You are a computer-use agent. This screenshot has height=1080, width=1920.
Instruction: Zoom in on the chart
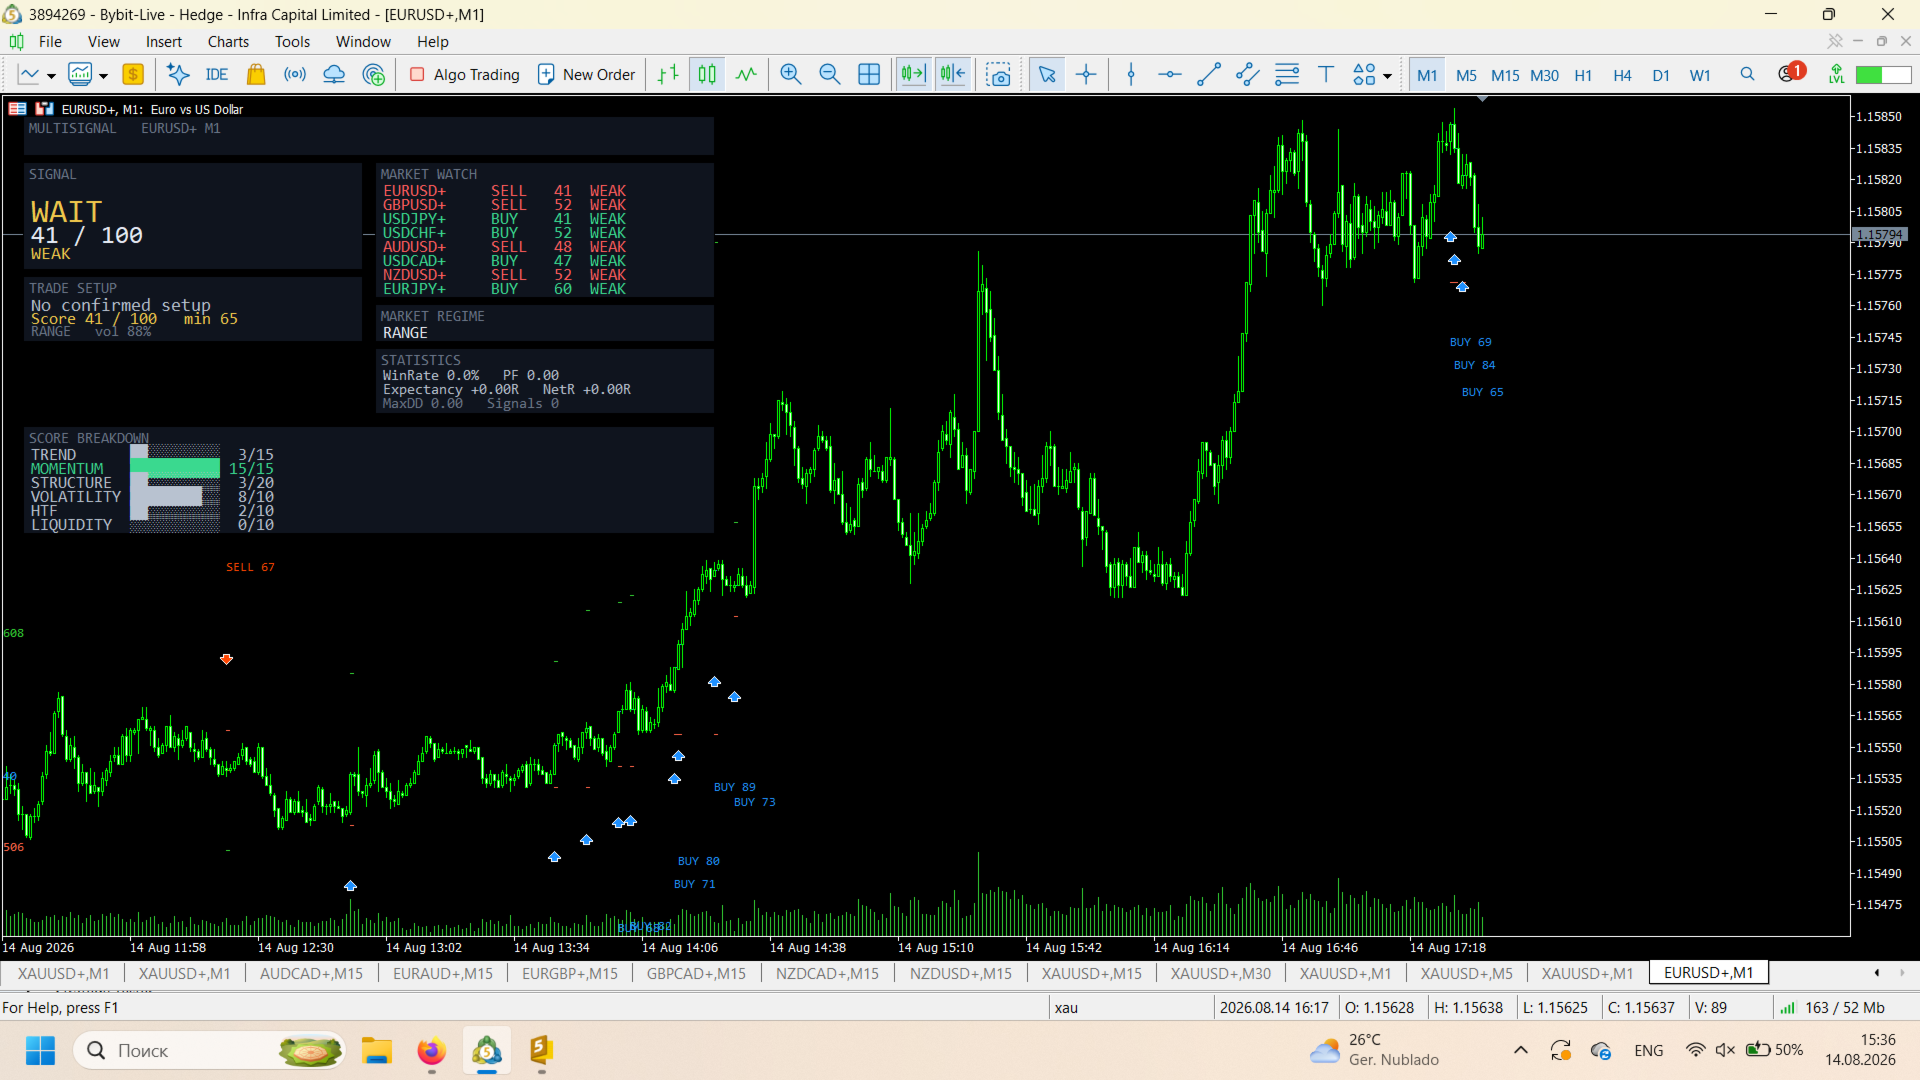pyautogui.click(x=791, y=74)
